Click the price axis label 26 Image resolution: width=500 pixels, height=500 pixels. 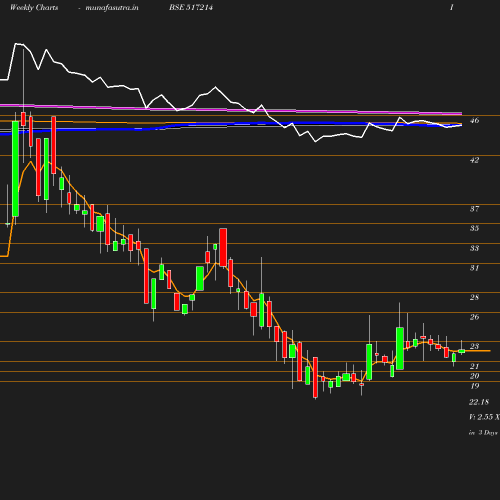(x=474, y=317)
